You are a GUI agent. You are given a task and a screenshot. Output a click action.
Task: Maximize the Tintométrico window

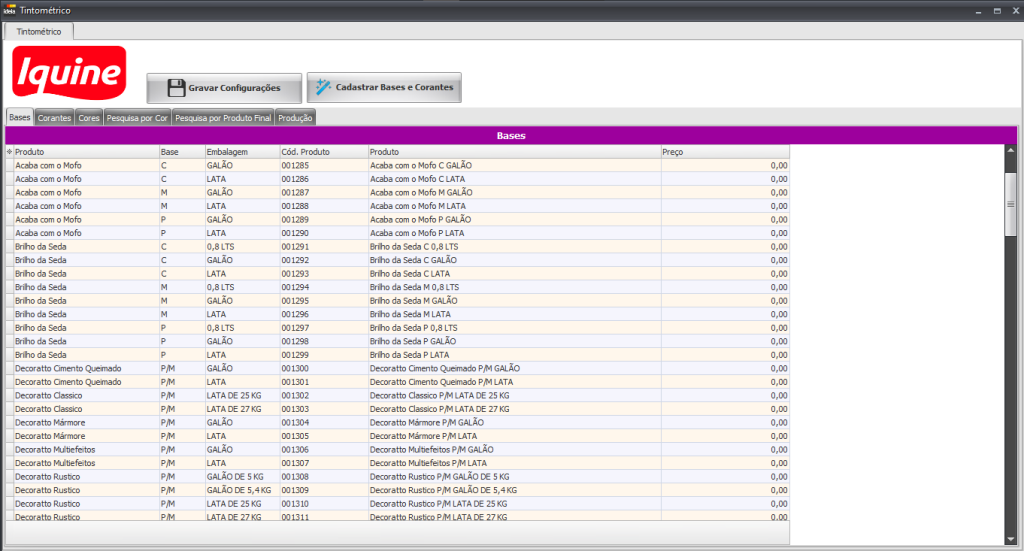coord(997,9)
